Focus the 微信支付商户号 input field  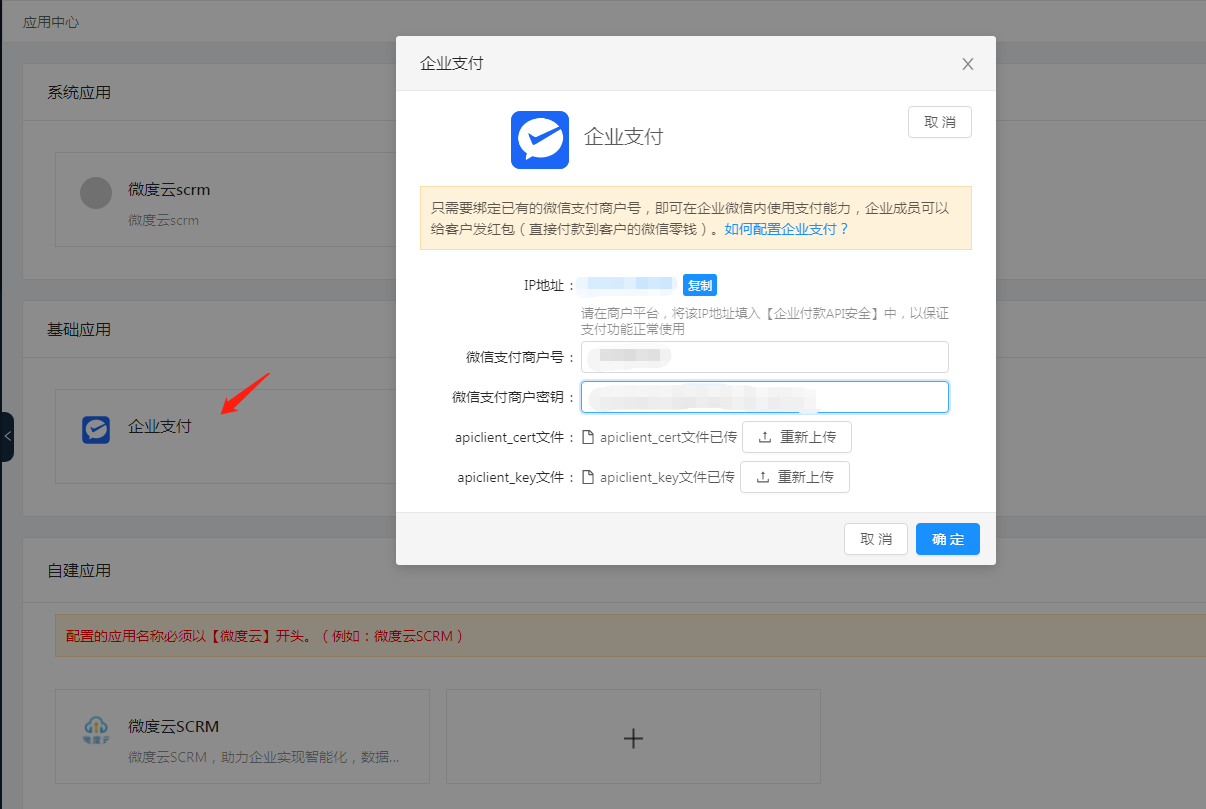click(765, 357)
